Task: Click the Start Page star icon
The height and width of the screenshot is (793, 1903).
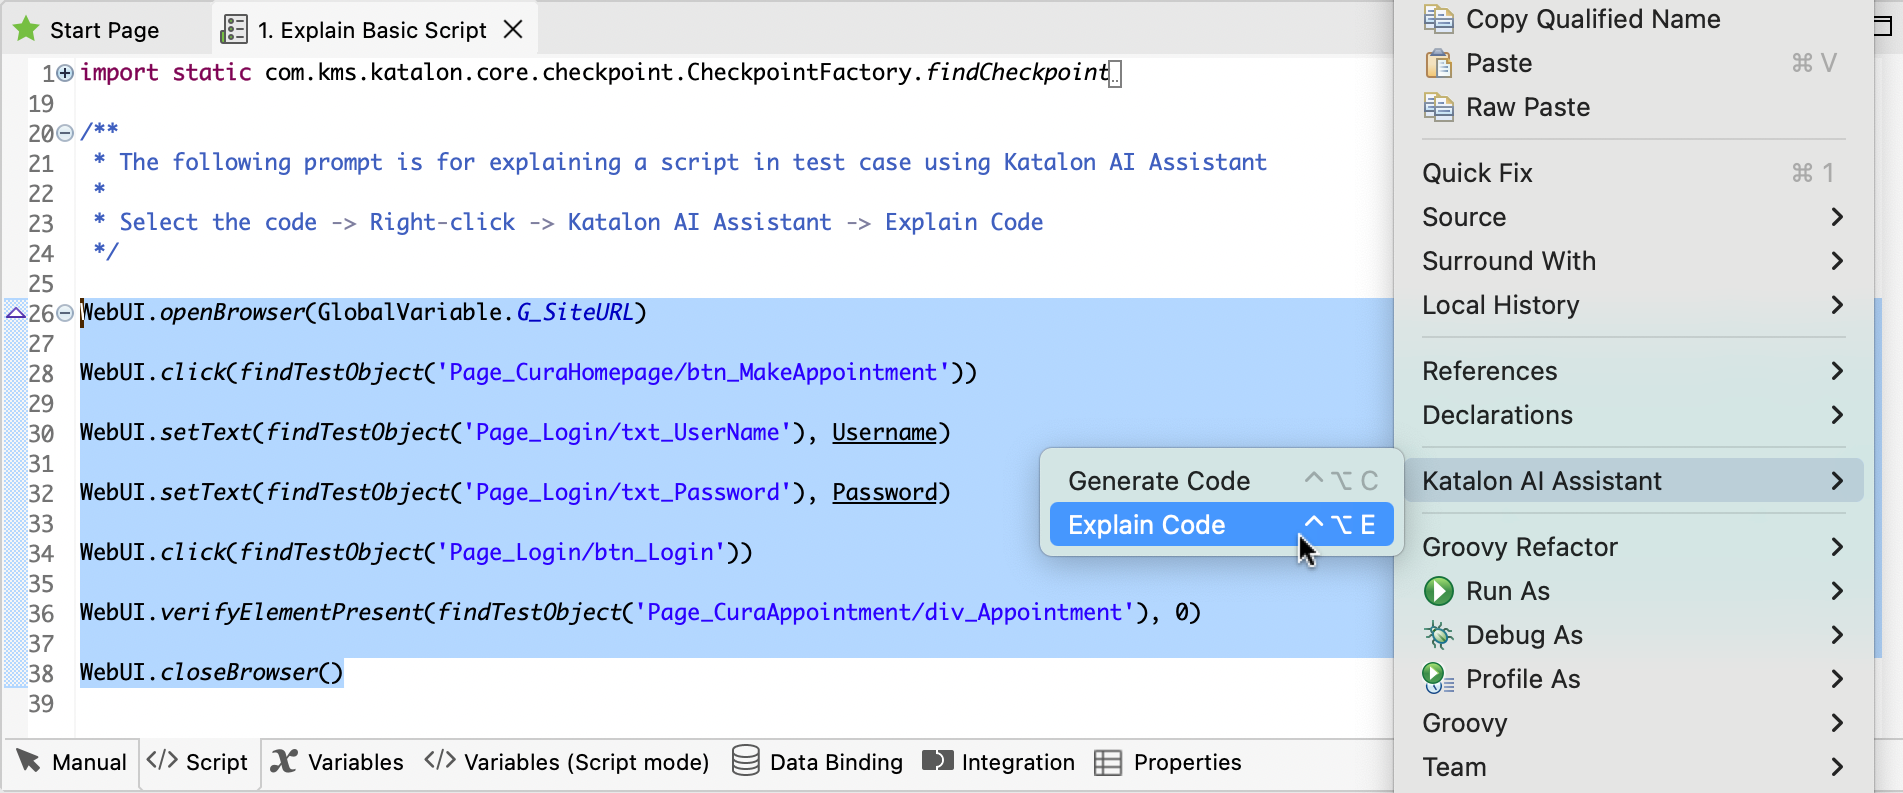Action: 26,29
